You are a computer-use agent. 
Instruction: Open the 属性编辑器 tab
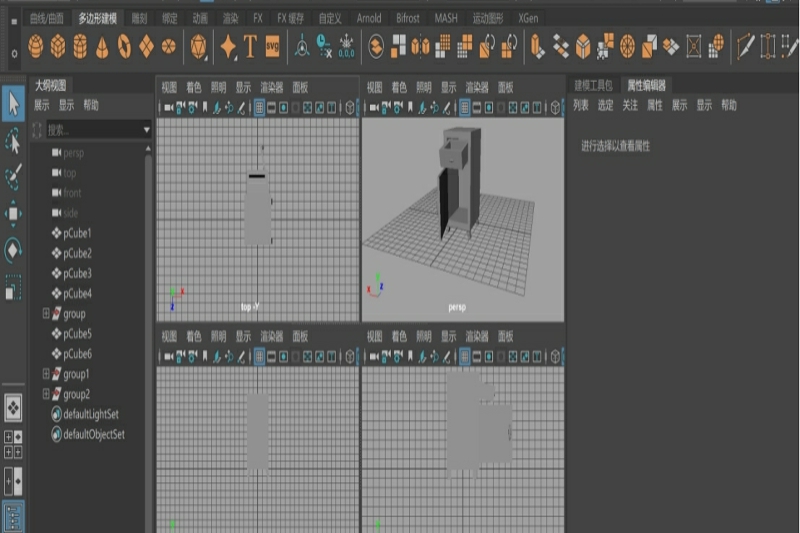click(646, 86)
